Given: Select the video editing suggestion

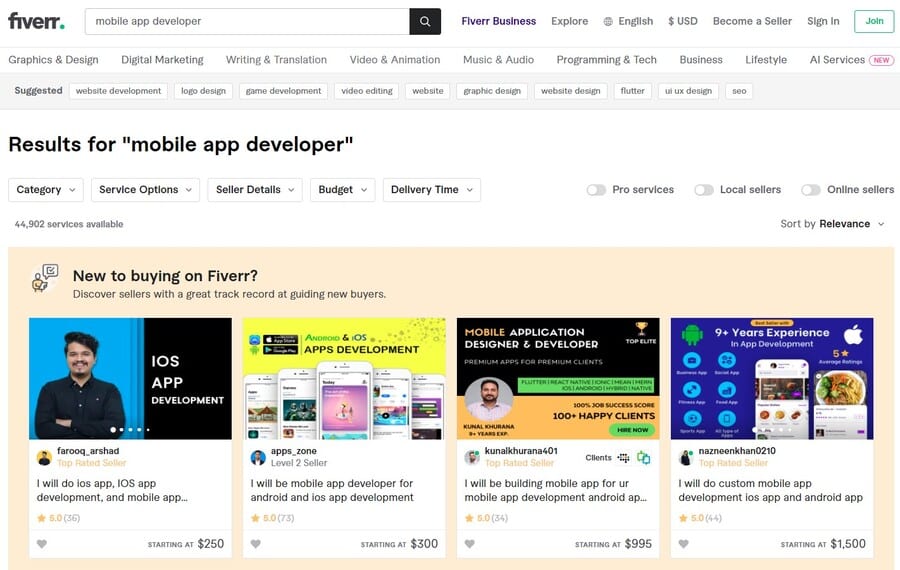Looking at the screenshot, I should (367, 91).
